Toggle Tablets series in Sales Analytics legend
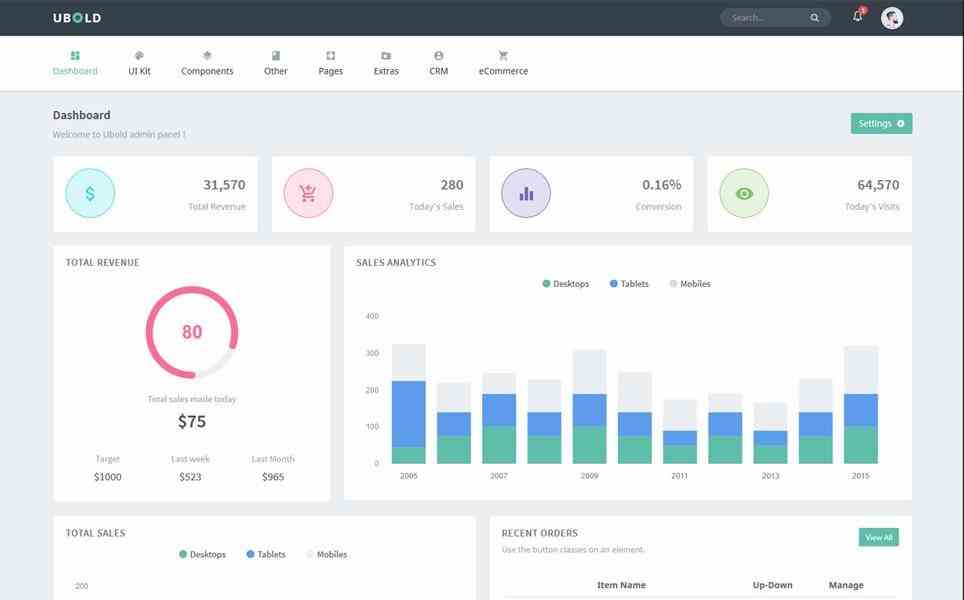This screenshot has width=964, height=600. 629,284
